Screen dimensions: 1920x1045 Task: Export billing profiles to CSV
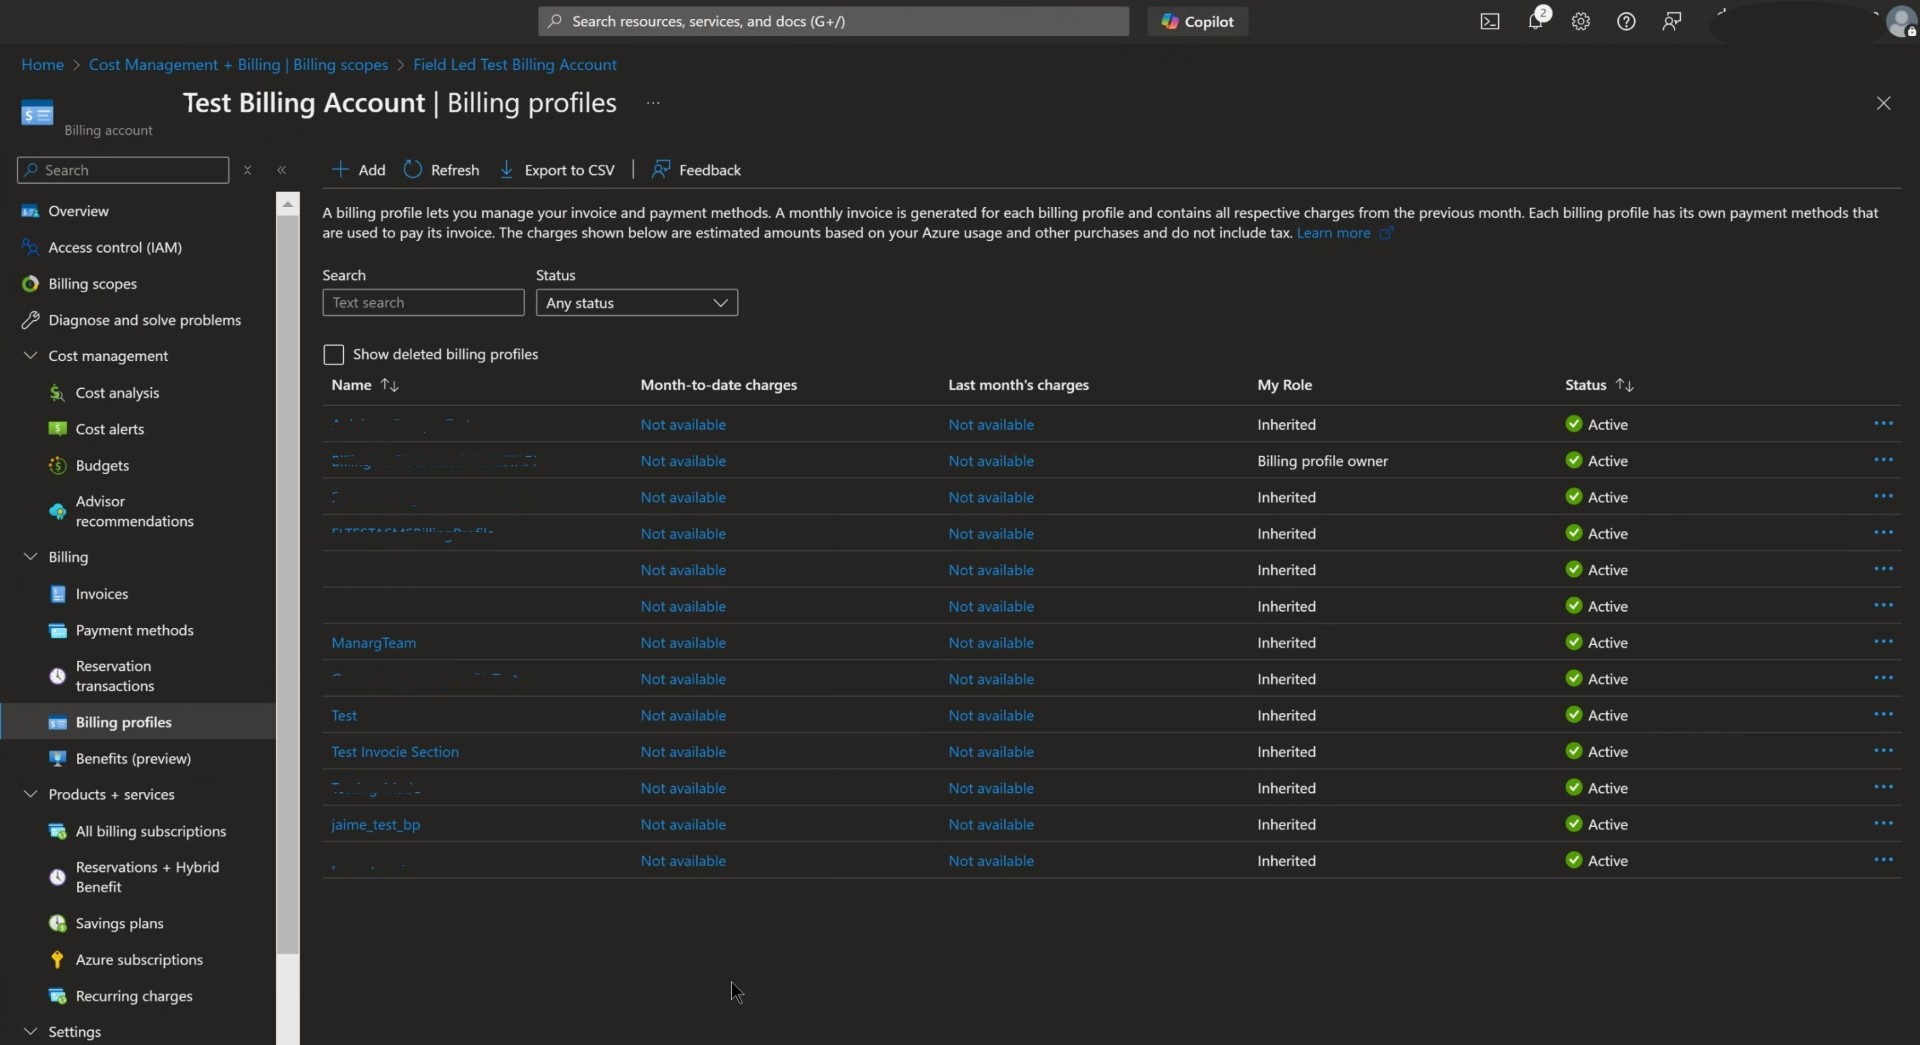[557, 170]
